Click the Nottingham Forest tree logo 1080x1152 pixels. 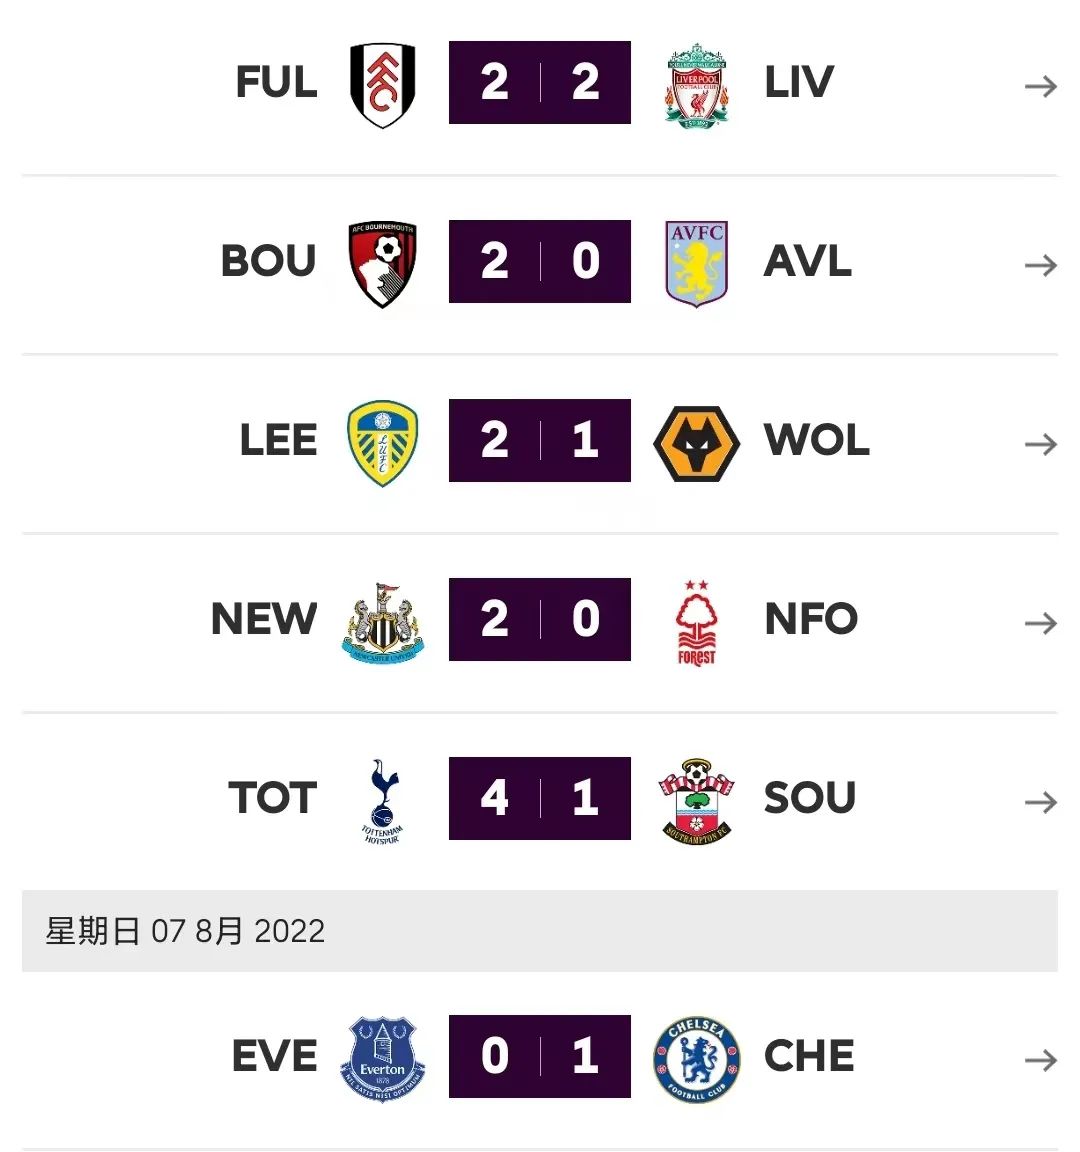click(x=696, y=621)
